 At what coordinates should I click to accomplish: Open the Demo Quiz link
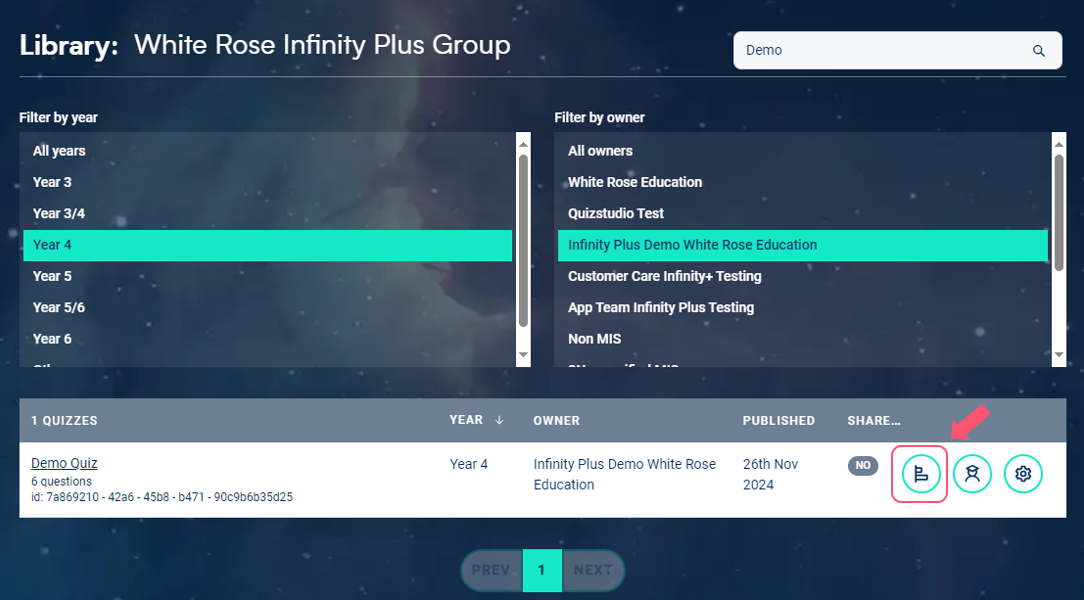point(64,463)
